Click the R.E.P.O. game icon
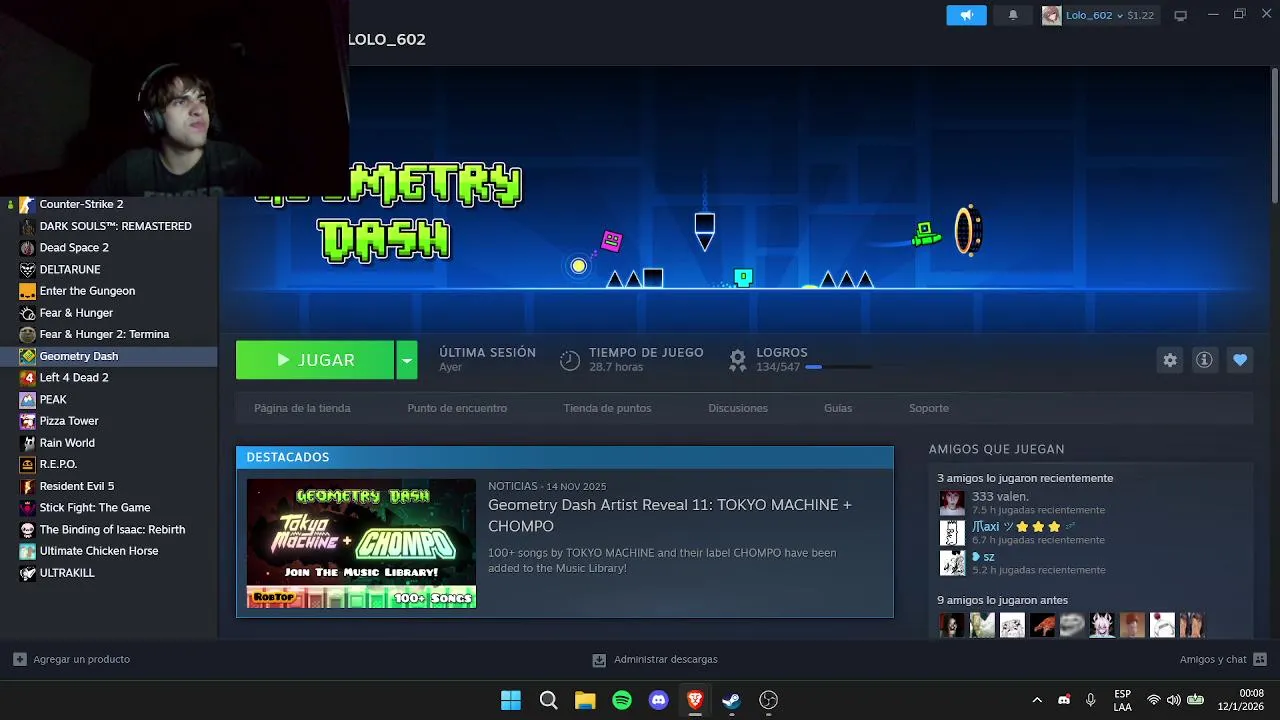Screen dimensions: 1280x720 pos(27,465)
